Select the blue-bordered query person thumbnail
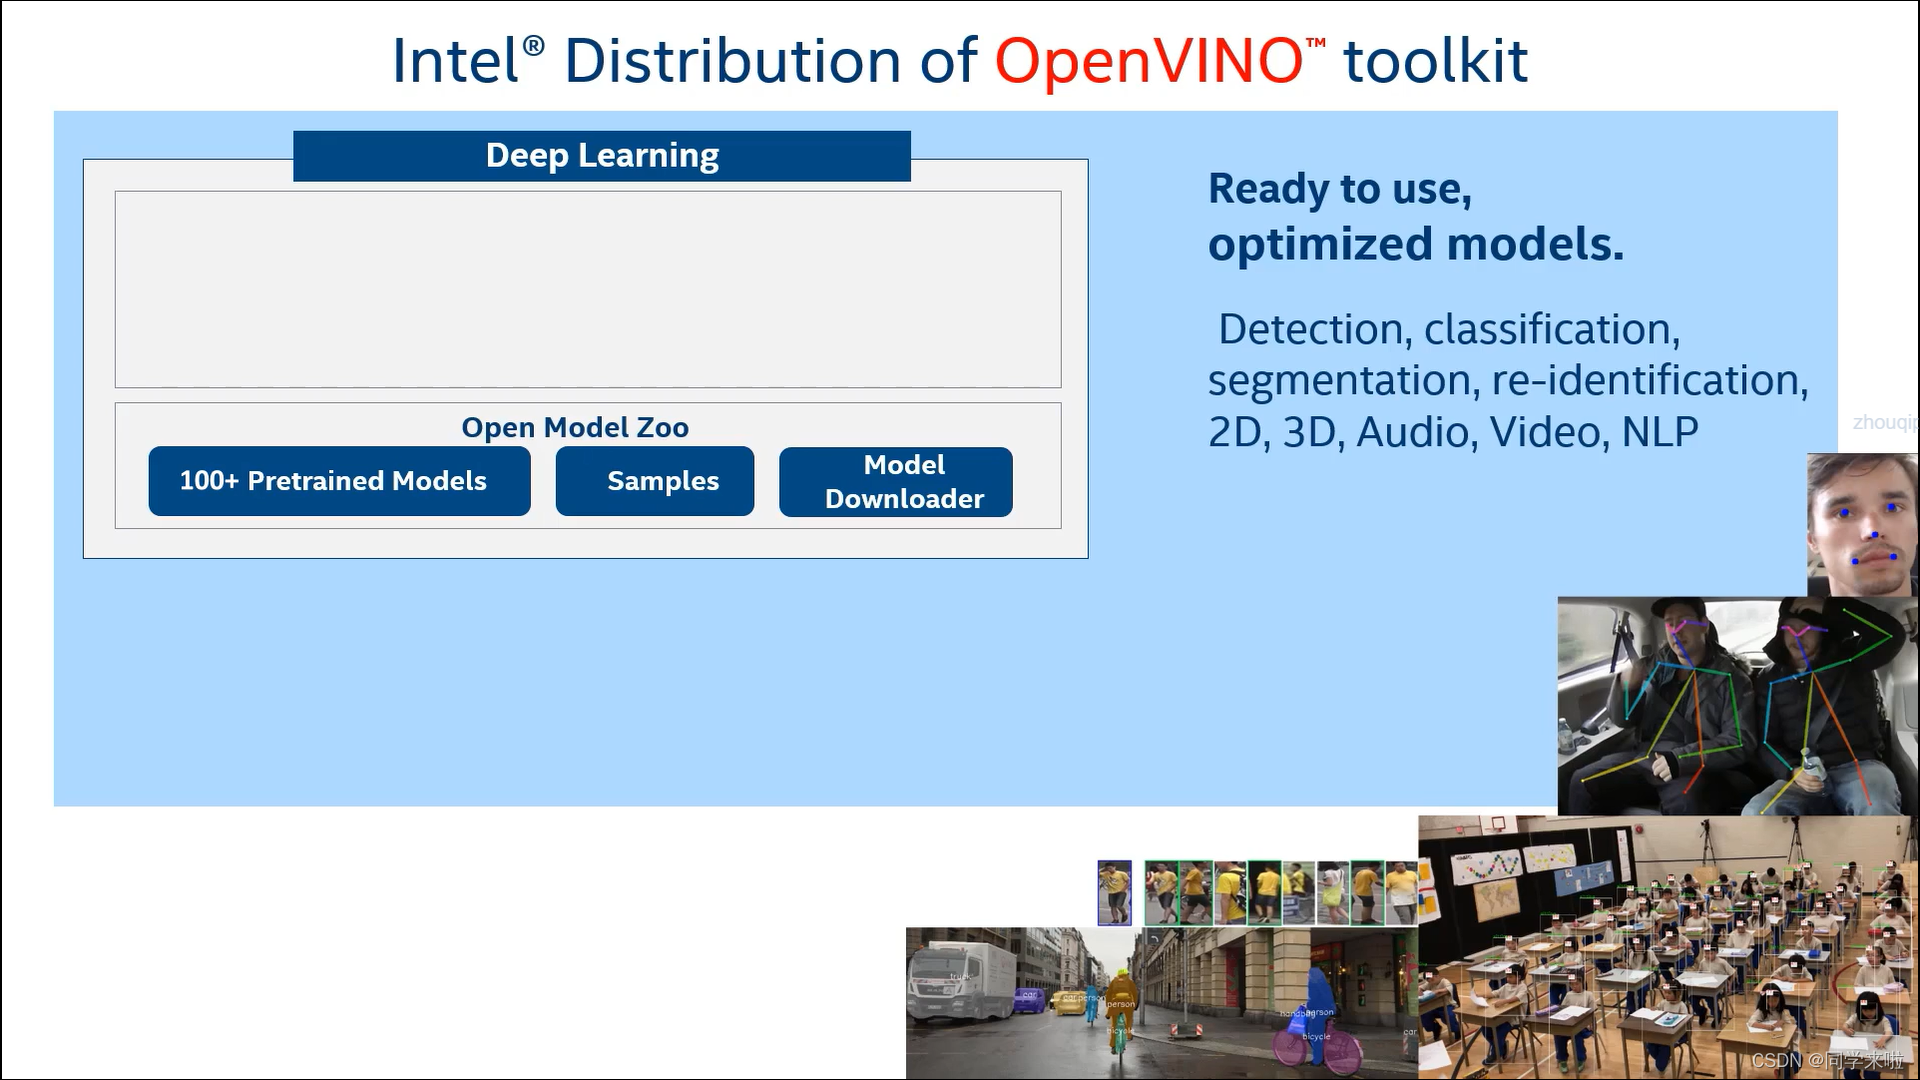This screenshot has width=1920, height=1080. (x=1114, y=893)
